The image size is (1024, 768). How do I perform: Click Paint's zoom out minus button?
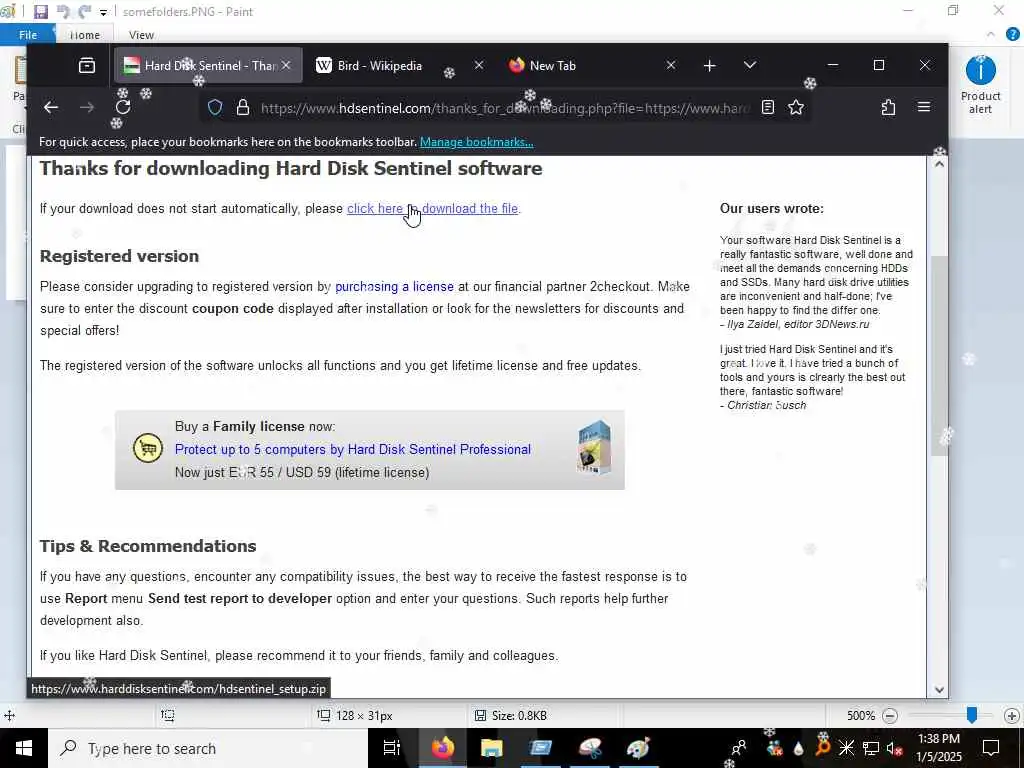(889, 716)
